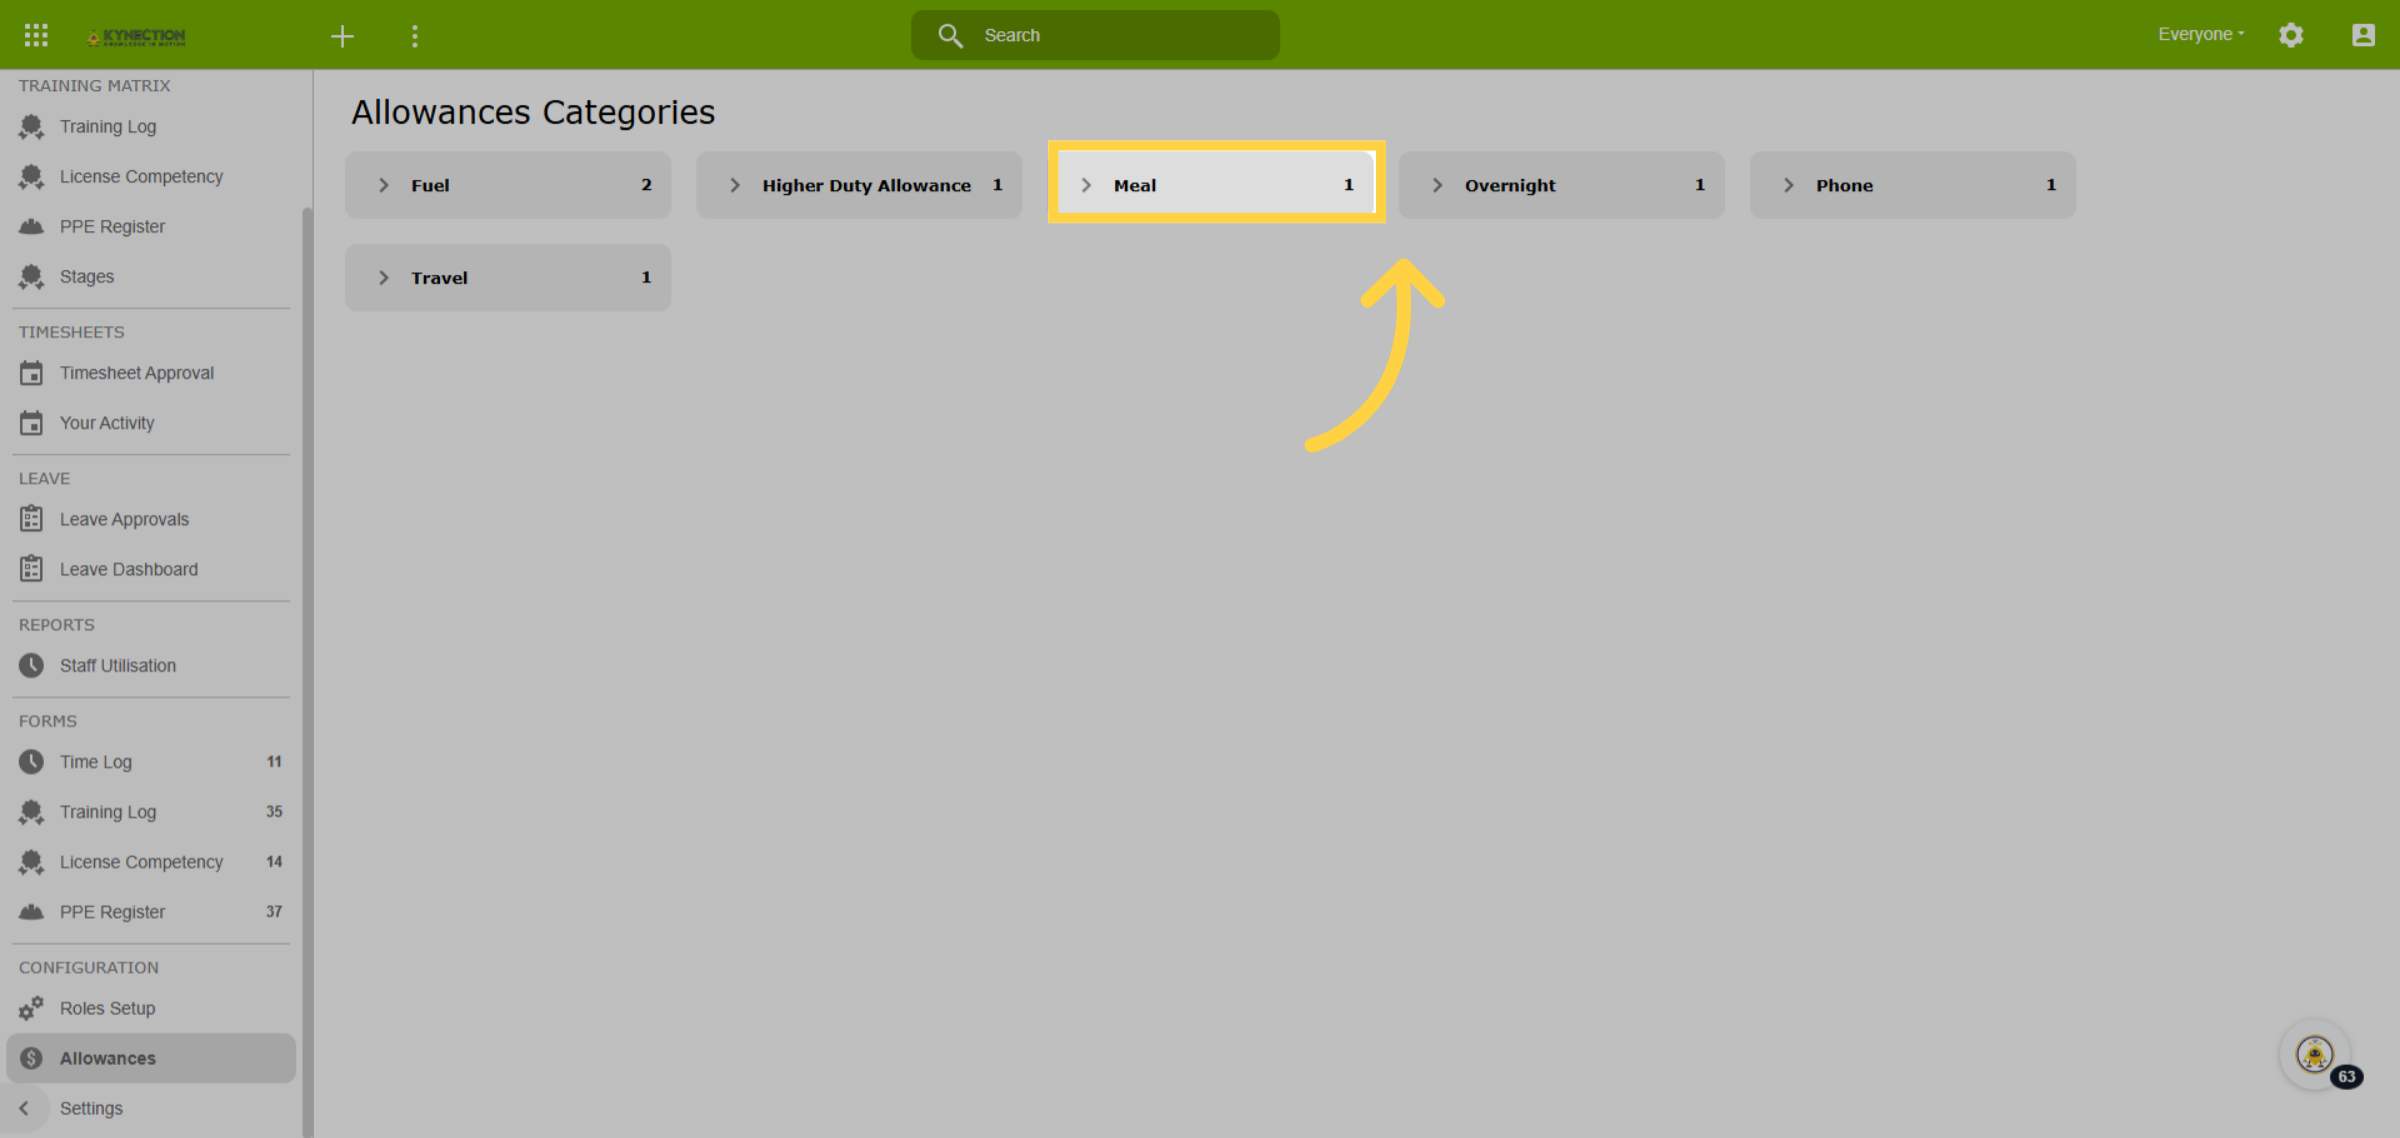The height and width of the screenshot is (1138, 2400).
Task: Click the Kynection logo
Action: pos(137,36)
